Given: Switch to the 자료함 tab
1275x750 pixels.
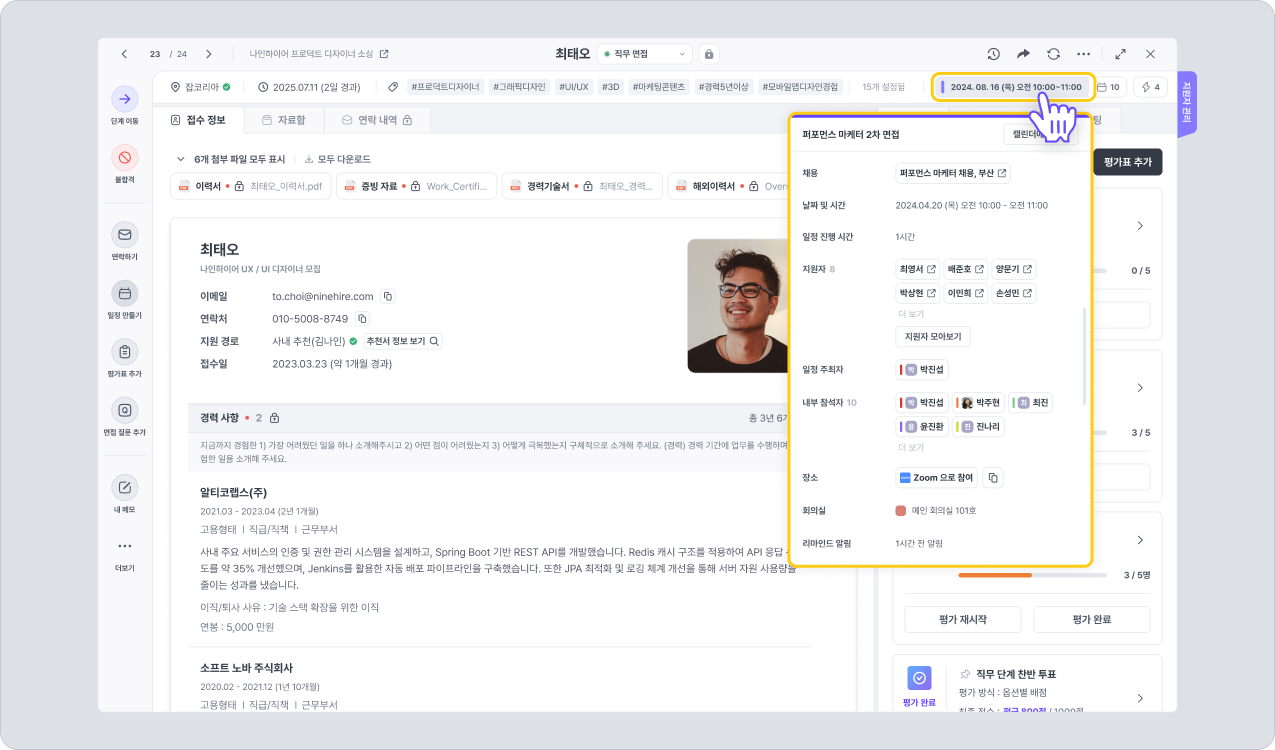Looking at the screenshot, I should click(283, 120).
